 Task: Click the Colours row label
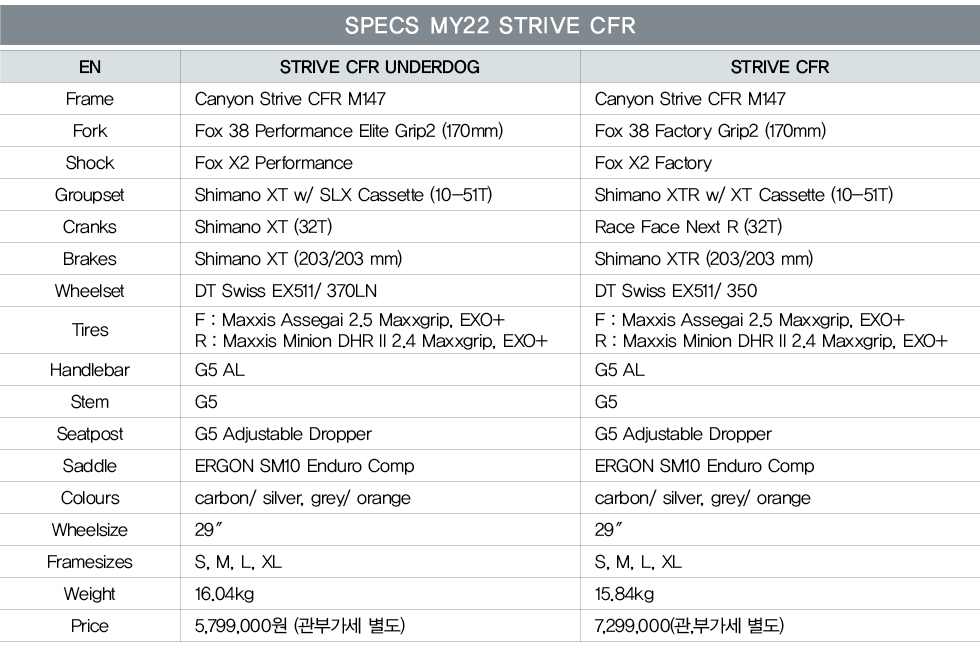90,498
